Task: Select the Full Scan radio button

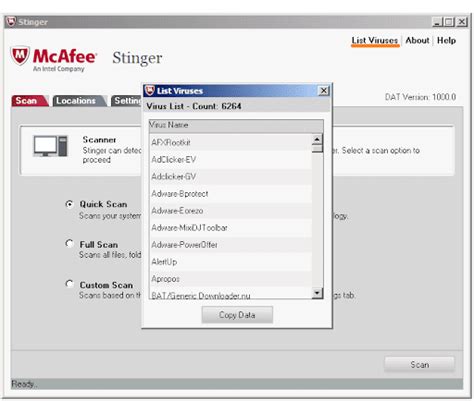Action: pos(69,244)
